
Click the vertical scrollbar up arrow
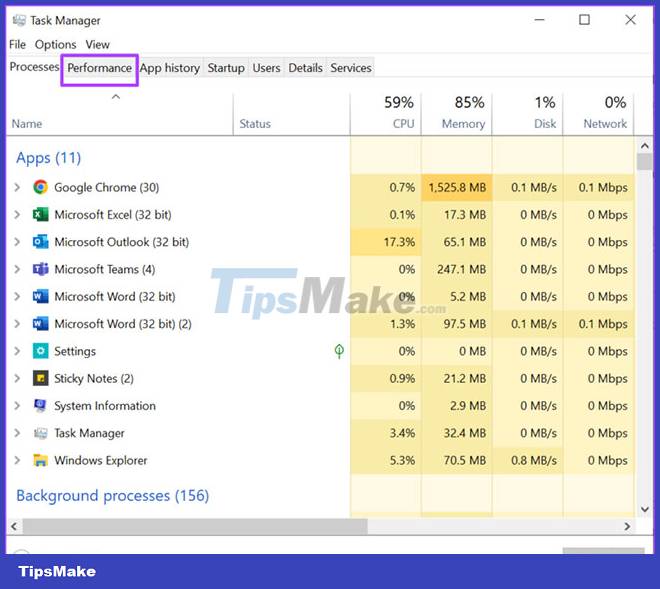pos(644,146)
